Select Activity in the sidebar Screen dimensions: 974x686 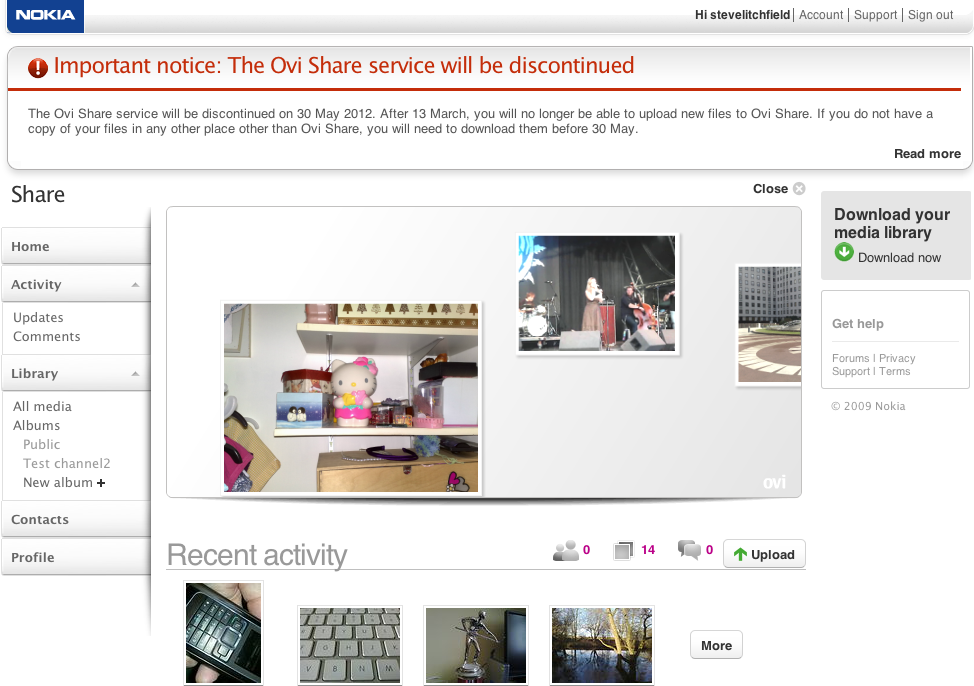pos(37,285)
